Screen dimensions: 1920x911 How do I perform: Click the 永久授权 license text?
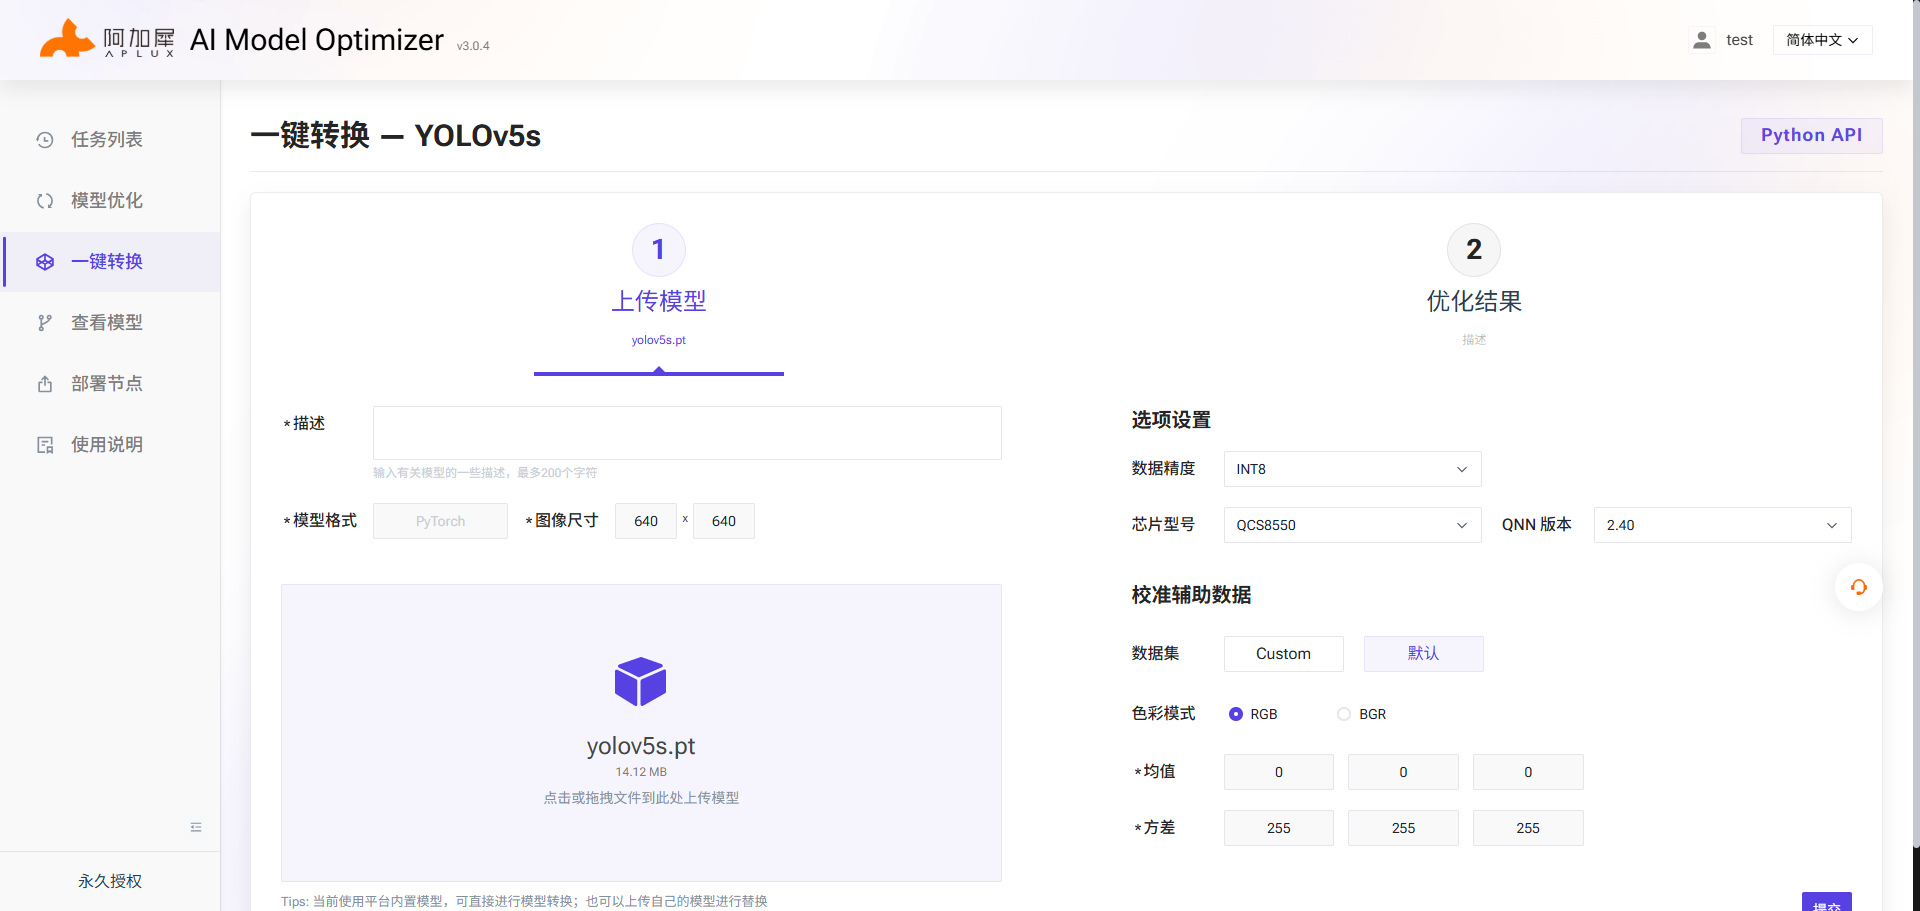(x=110, y=881)
